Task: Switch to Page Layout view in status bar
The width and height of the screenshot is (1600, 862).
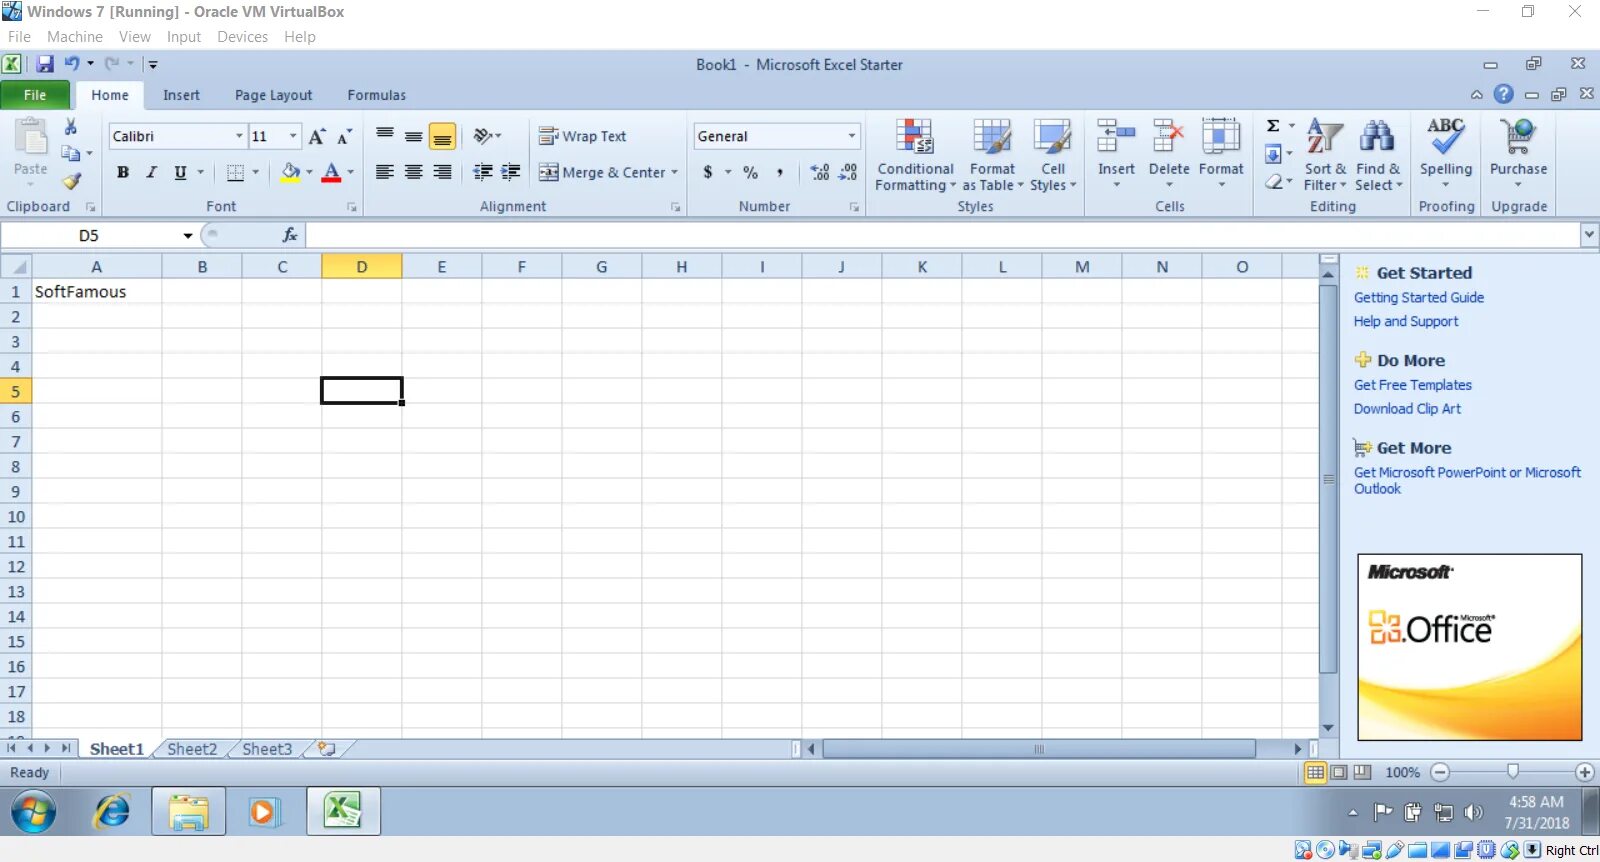Action: click(x=1339, y=772)
